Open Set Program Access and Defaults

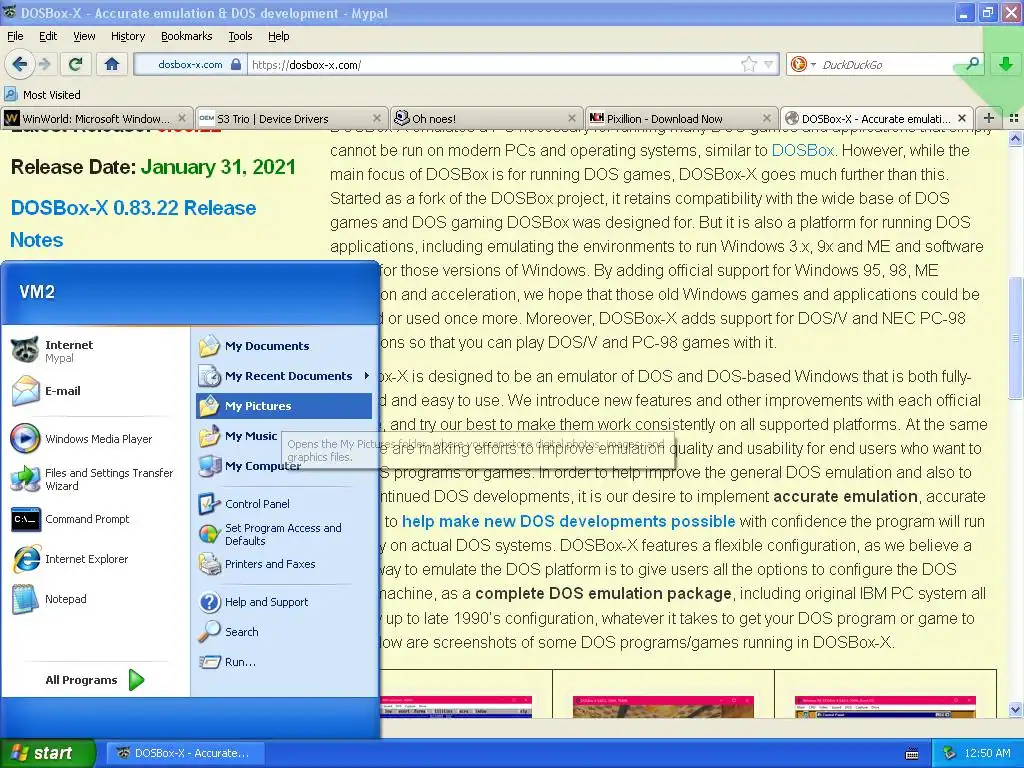[x=283, y=534]
